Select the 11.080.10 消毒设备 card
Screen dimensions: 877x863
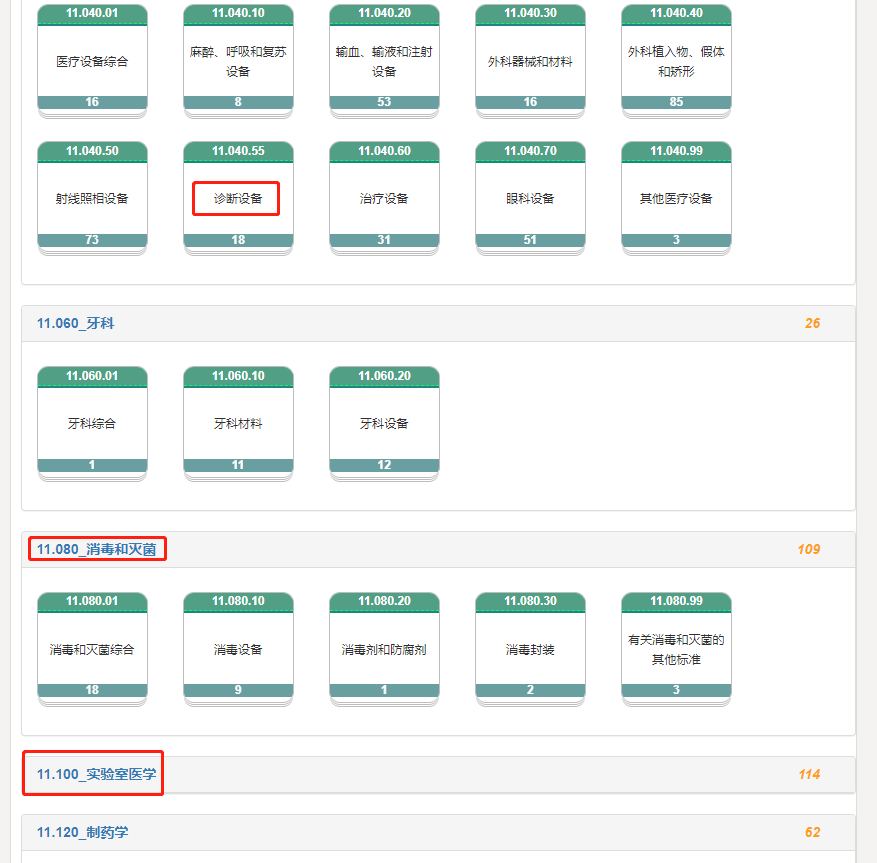tap(238, 650)
